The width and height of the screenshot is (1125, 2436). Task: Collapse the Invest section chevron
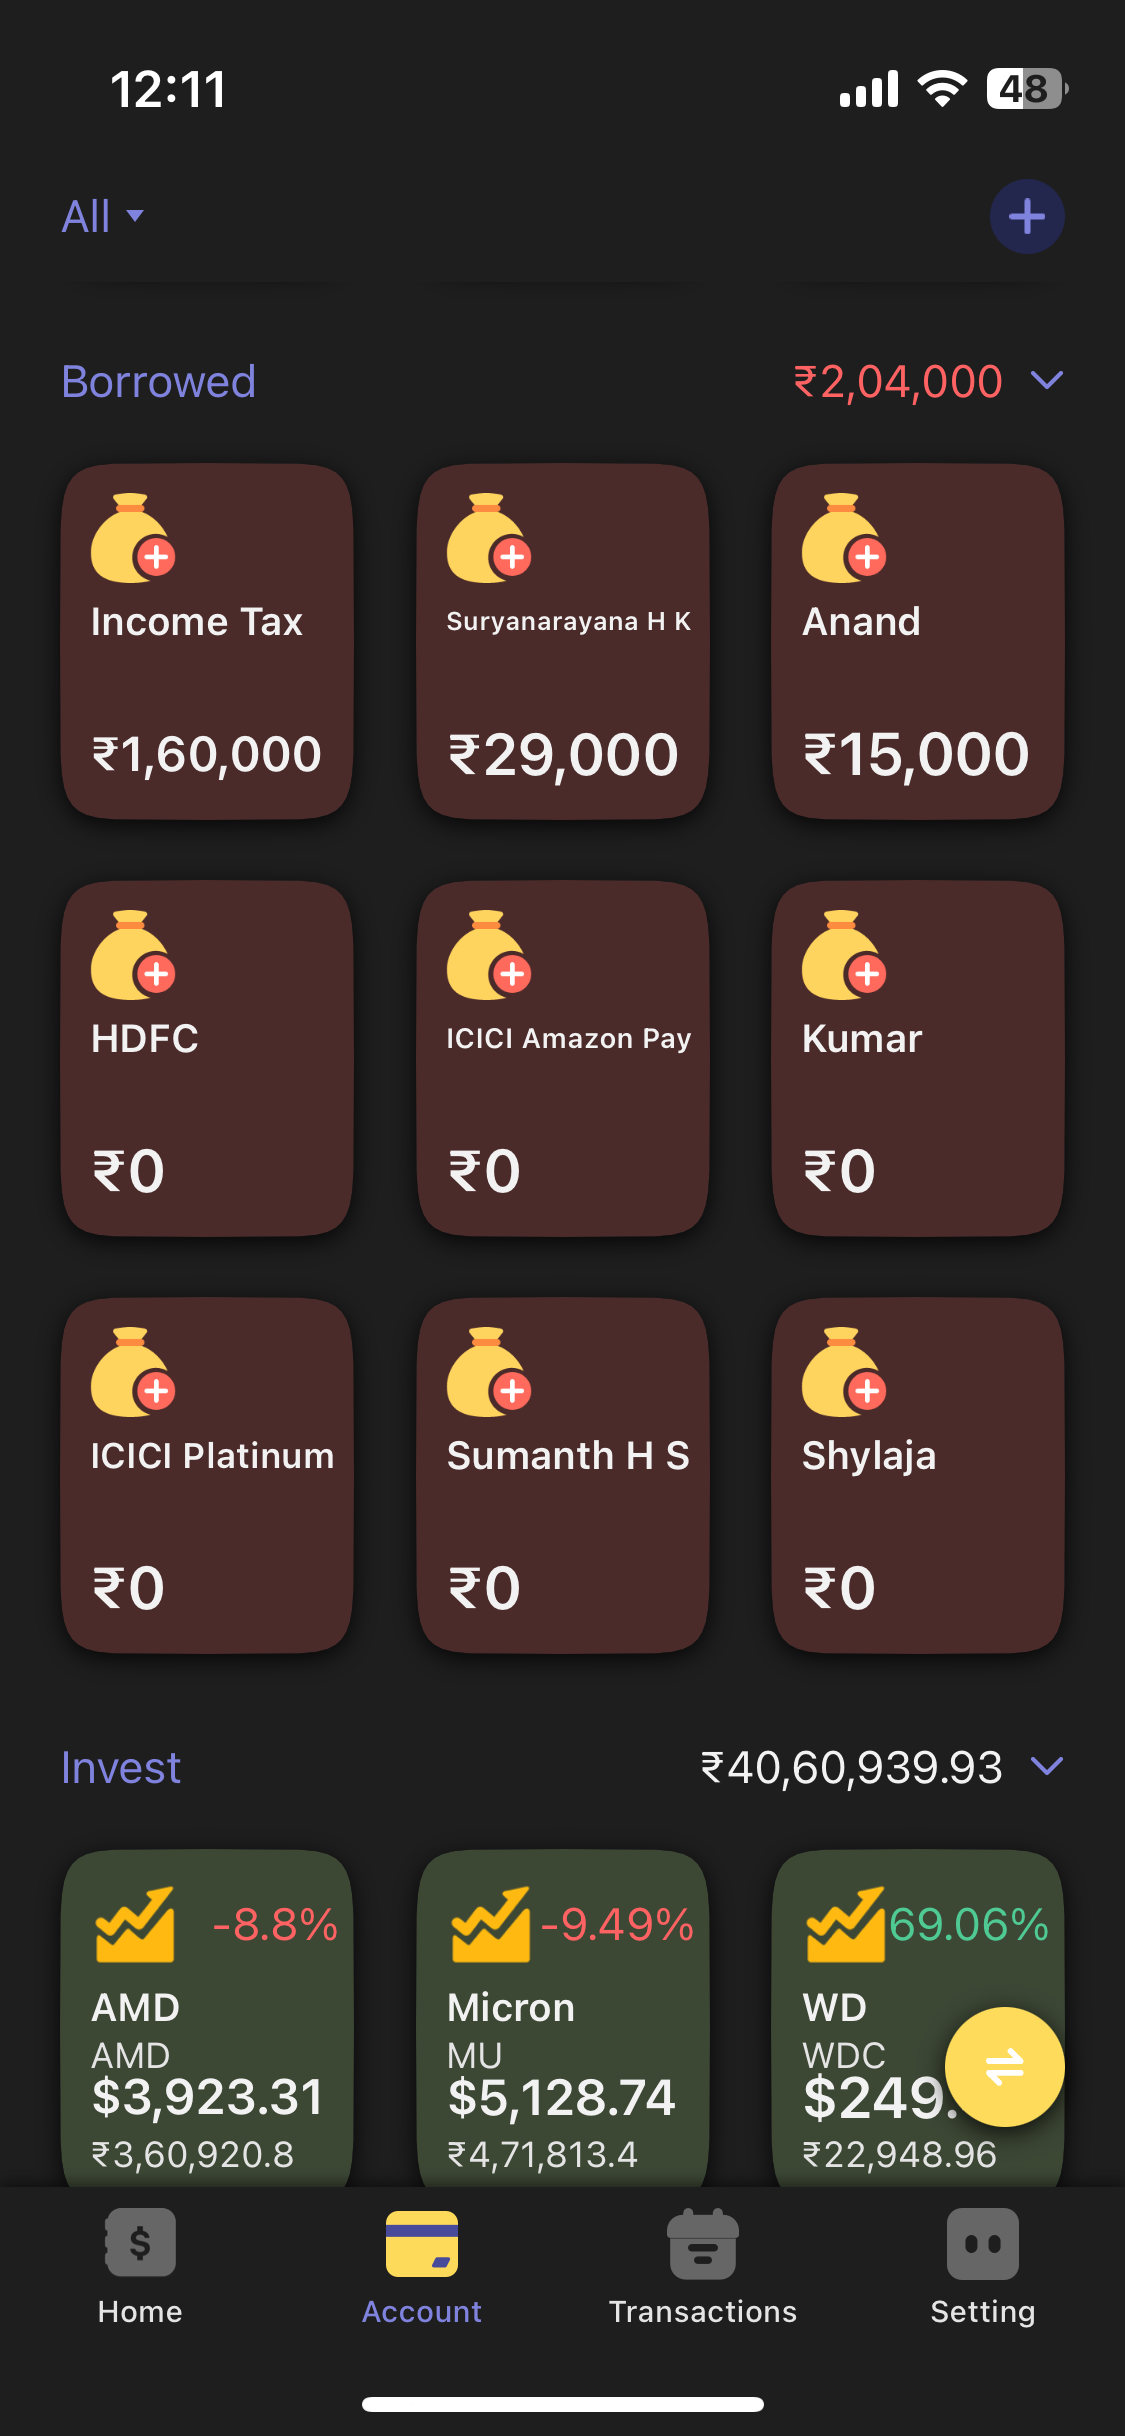pos(1046,1767)
